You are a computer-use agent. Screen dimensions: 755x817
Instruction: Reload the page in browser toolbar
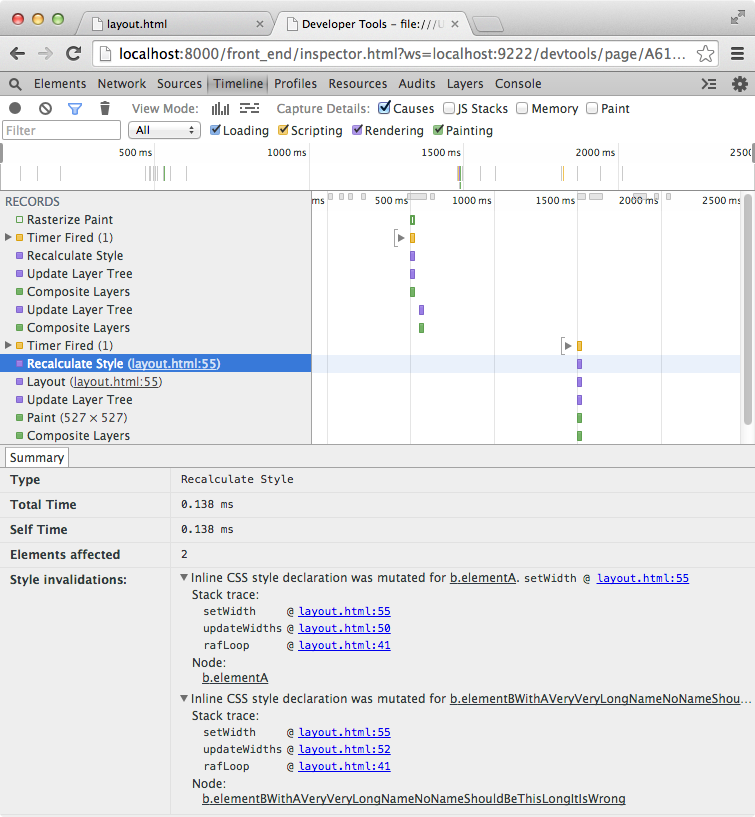pos(73,54)
